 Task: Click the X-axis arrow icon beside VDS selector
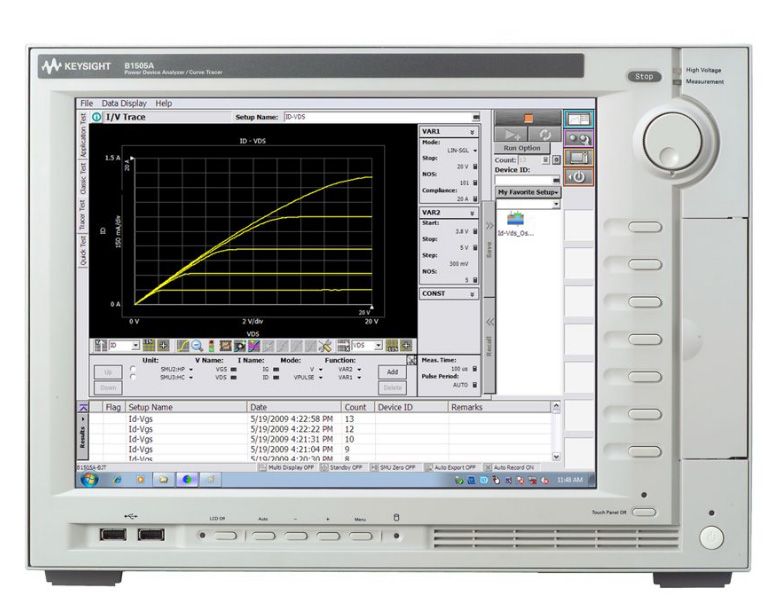click(x=343, y=346)
